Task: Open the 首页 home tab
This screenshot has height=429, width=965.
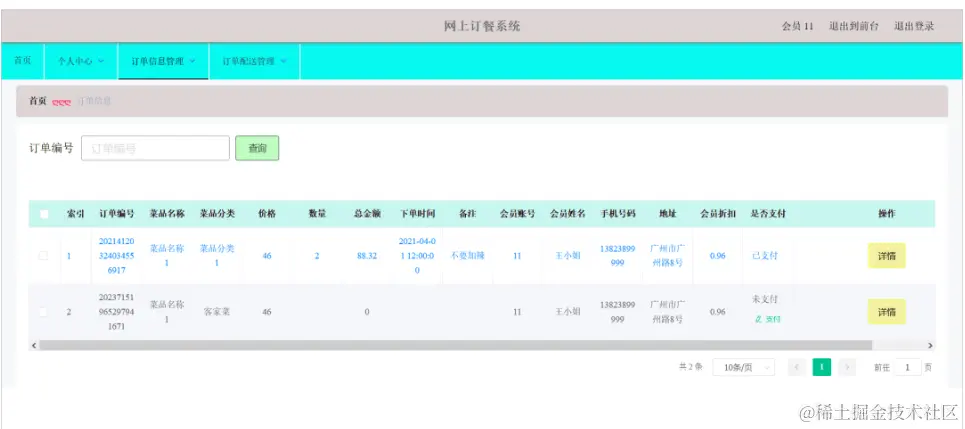Action: pos(23,61)
